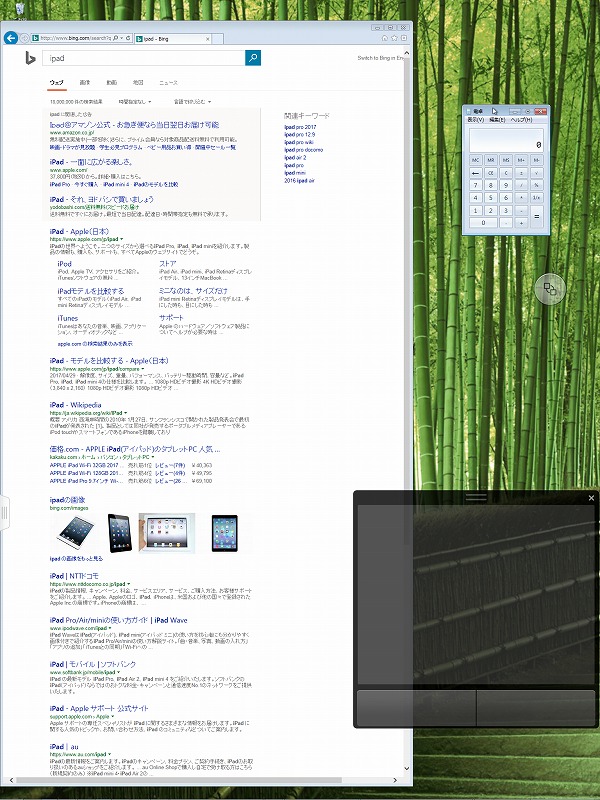
Task: Open related keyword 'ipad pro 2017'
Action: point(300,127)
